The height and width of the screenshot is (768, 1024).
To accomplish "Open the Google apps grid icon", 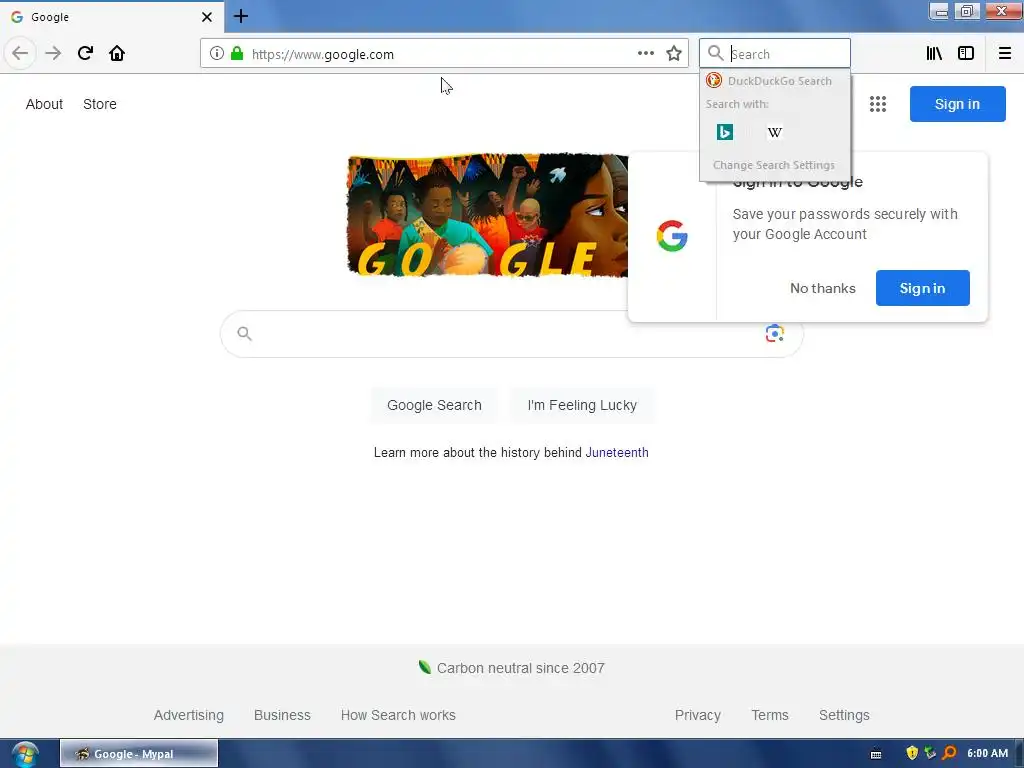I will [878, 104].
